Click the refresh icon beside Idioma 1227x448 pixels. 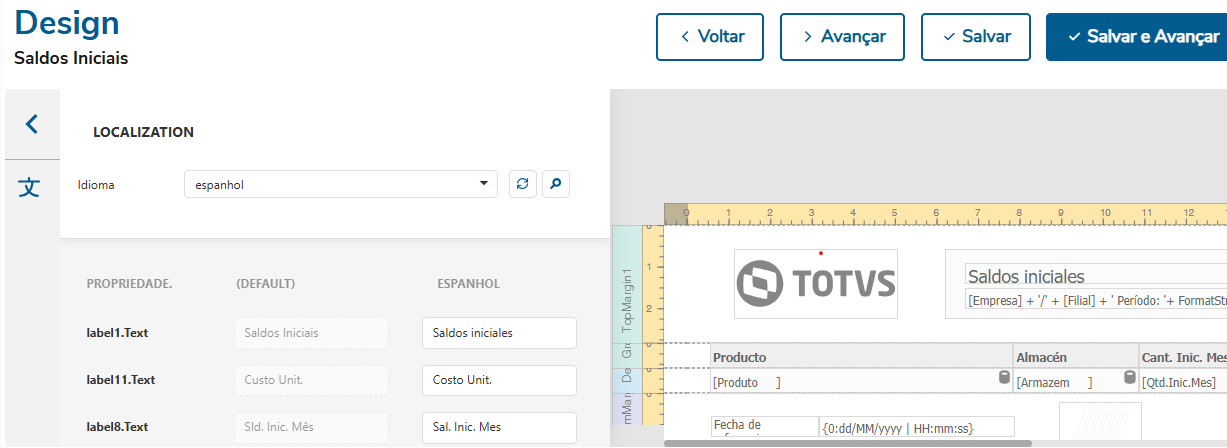[x=523, y=184]
